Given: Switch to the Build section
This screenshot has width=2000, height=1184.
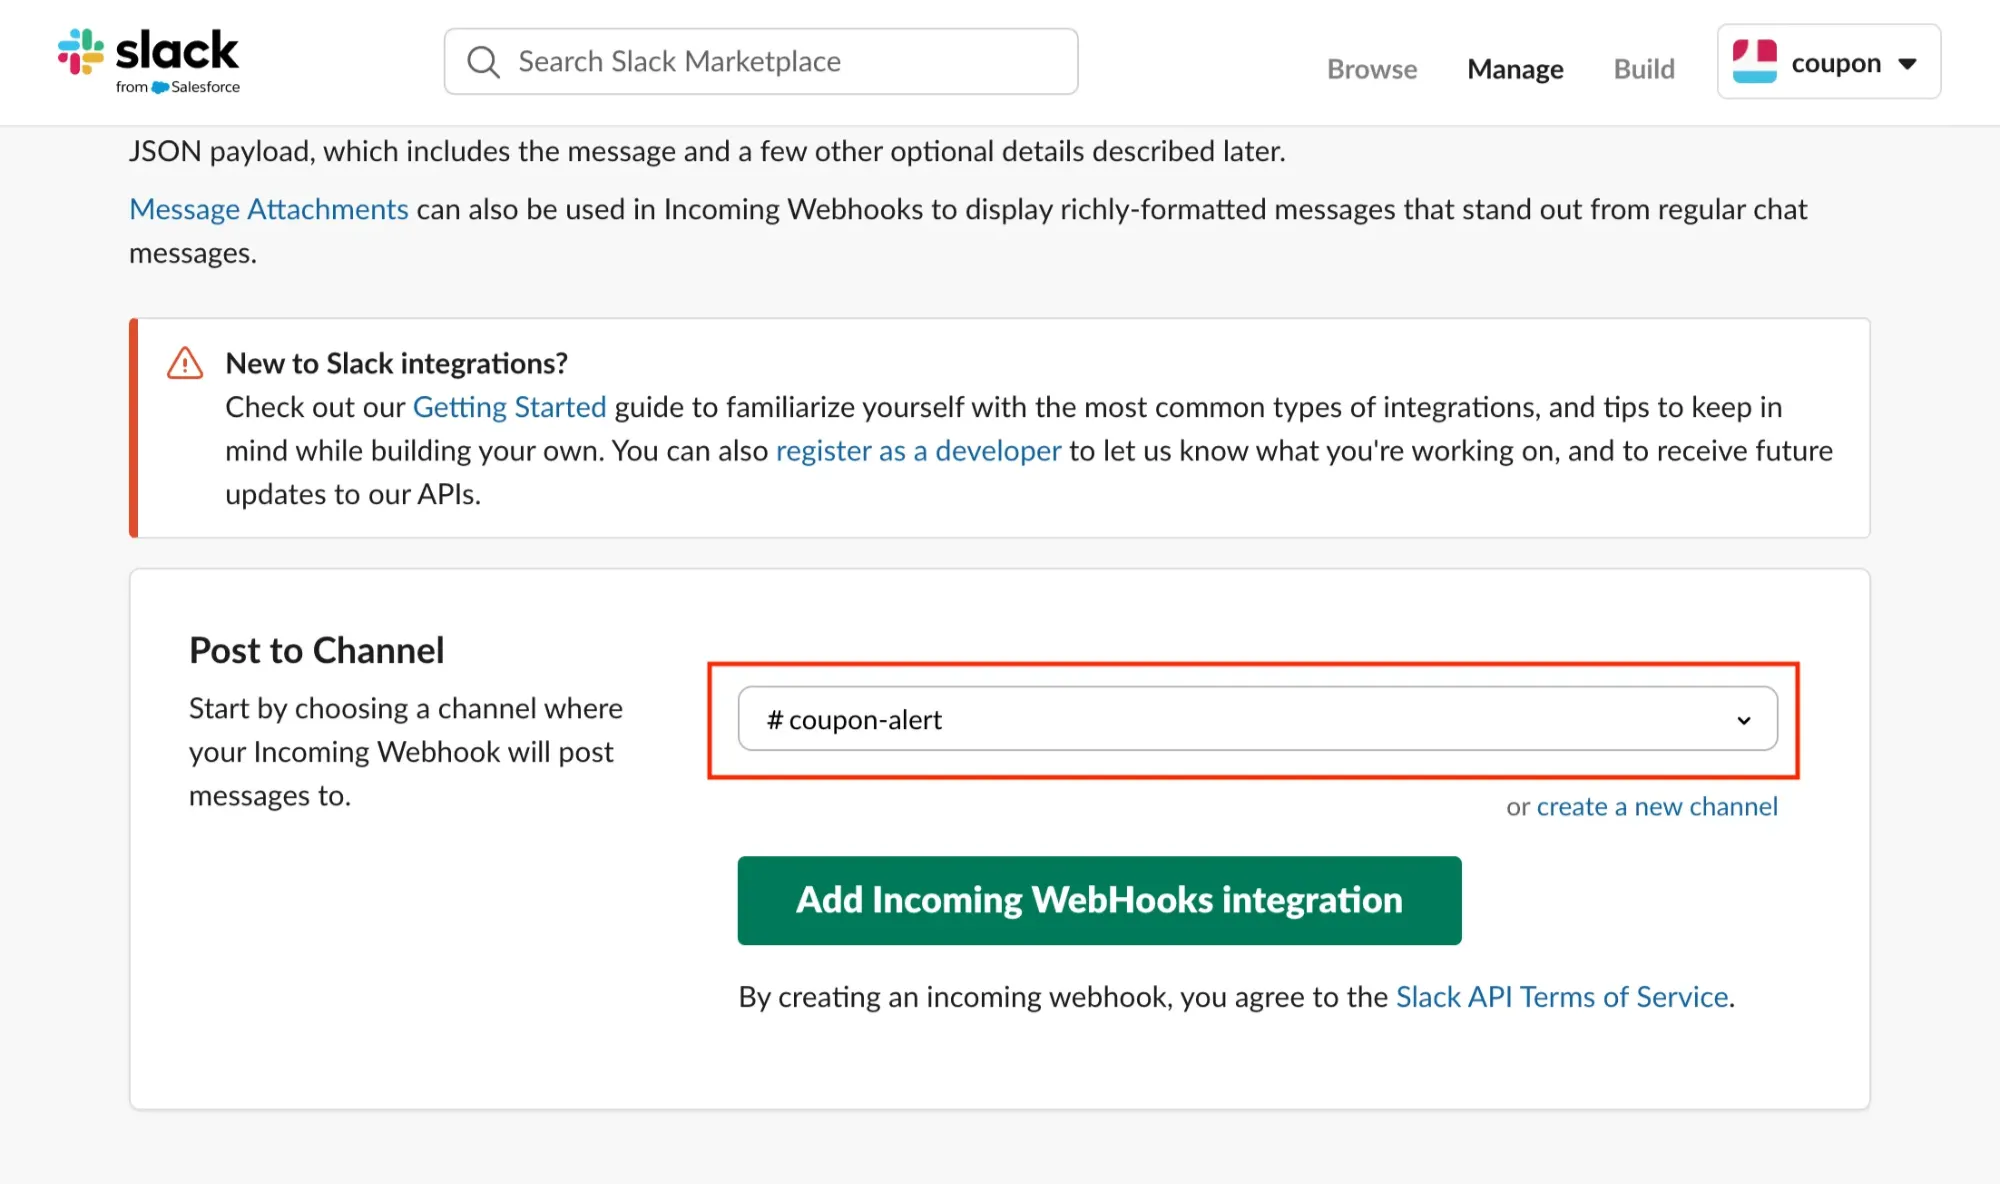Looking at the screenshot, I should point(1644,69).
